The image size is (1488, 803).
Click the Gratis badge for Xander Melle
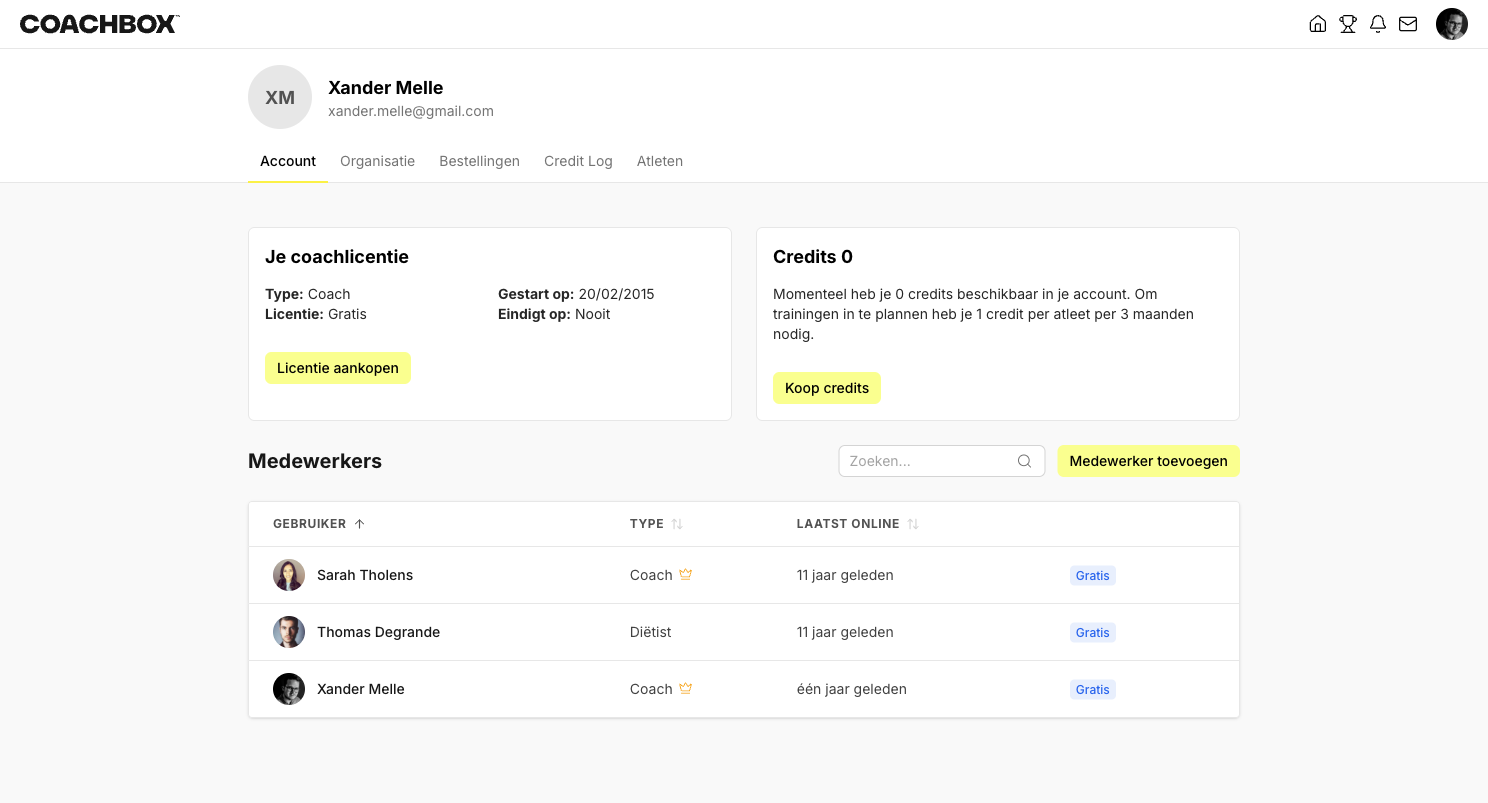point(1092,690)
